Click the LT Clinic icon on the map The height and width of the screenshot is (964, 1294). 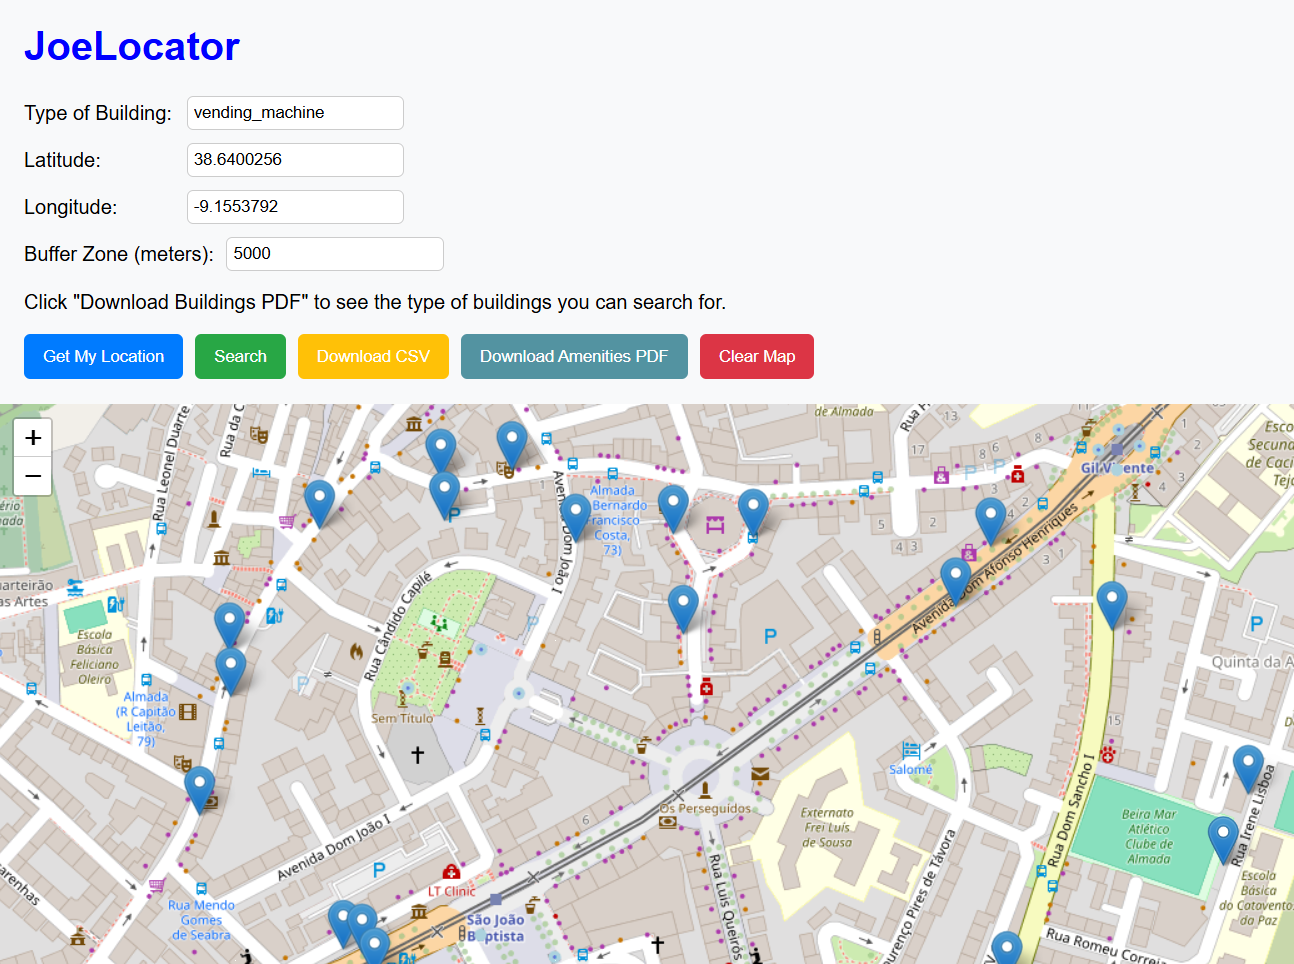451,872
